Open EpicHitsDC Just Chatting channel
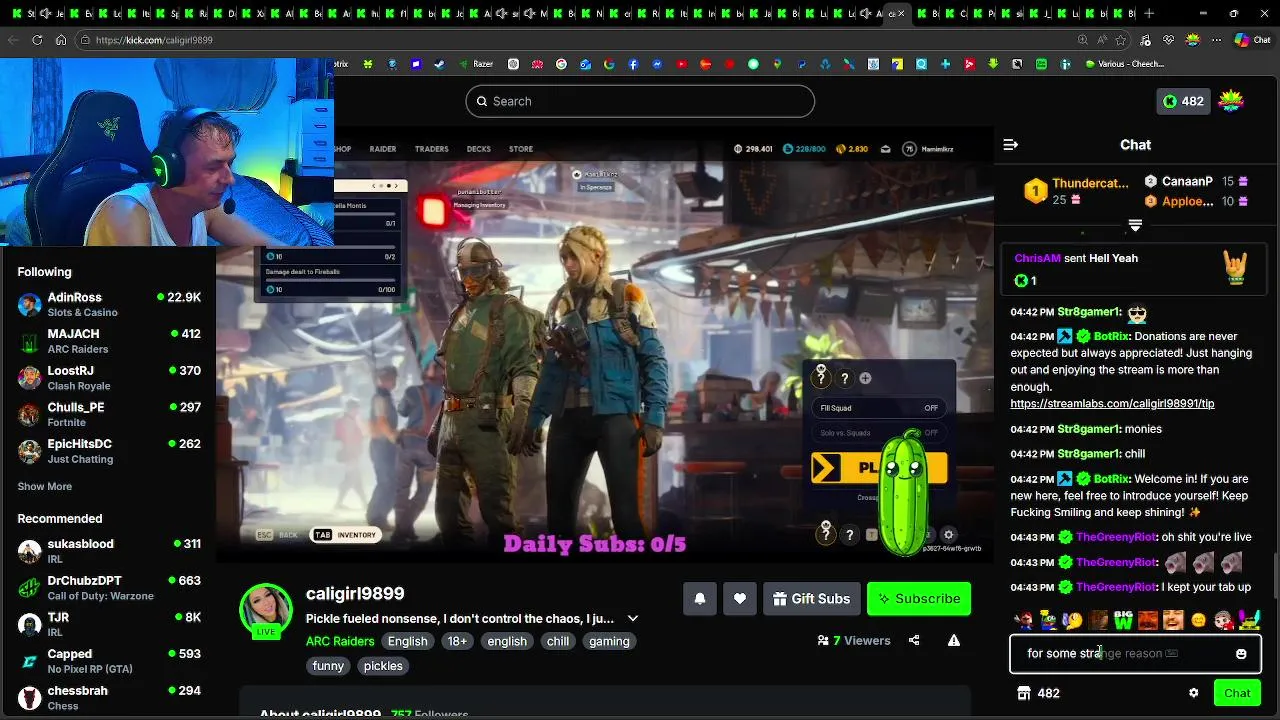This screenshot has width=1280, height=720. coord(108,451)
